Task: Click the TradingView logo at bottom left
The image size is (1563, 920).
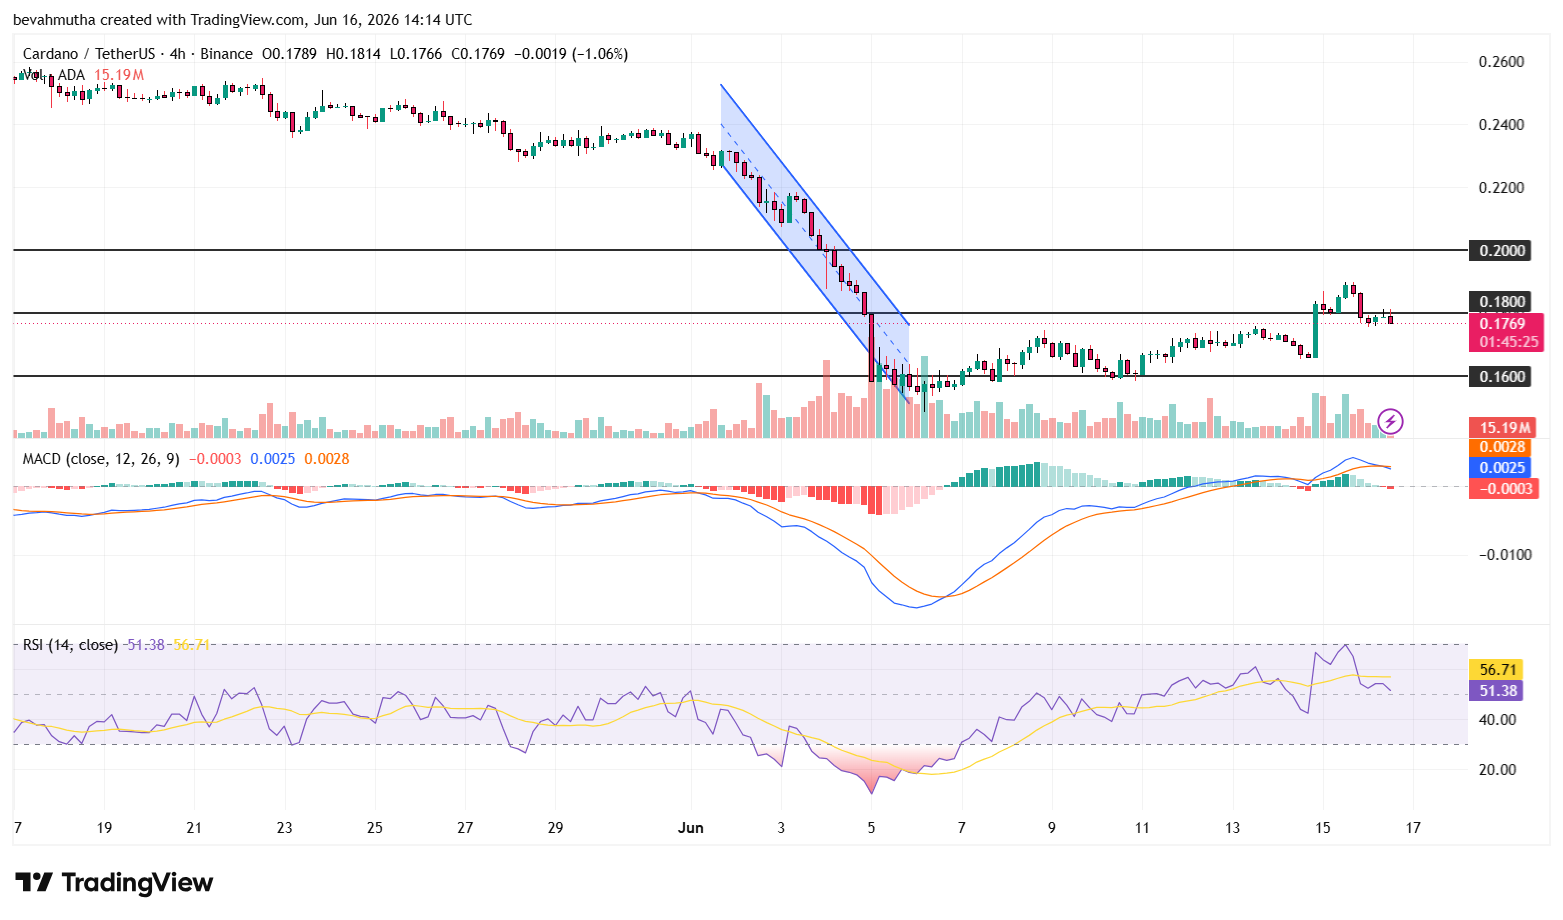Action: [114, 882]
